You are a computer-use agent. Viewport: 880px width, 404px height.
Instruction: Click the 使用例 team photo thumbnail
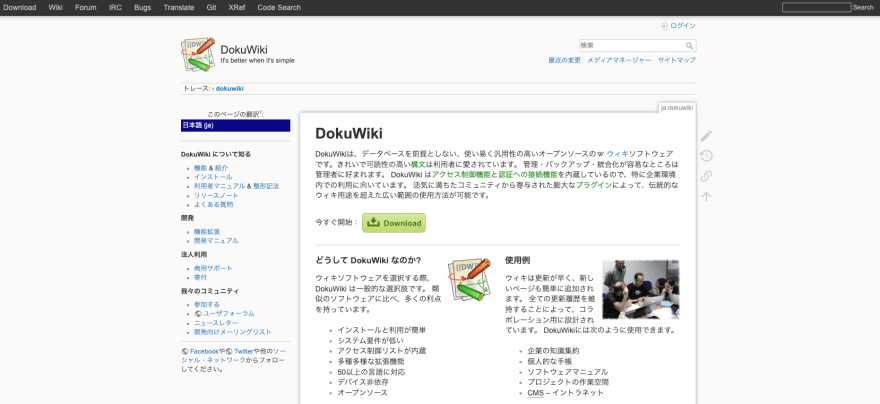click(x=641, y=290)
